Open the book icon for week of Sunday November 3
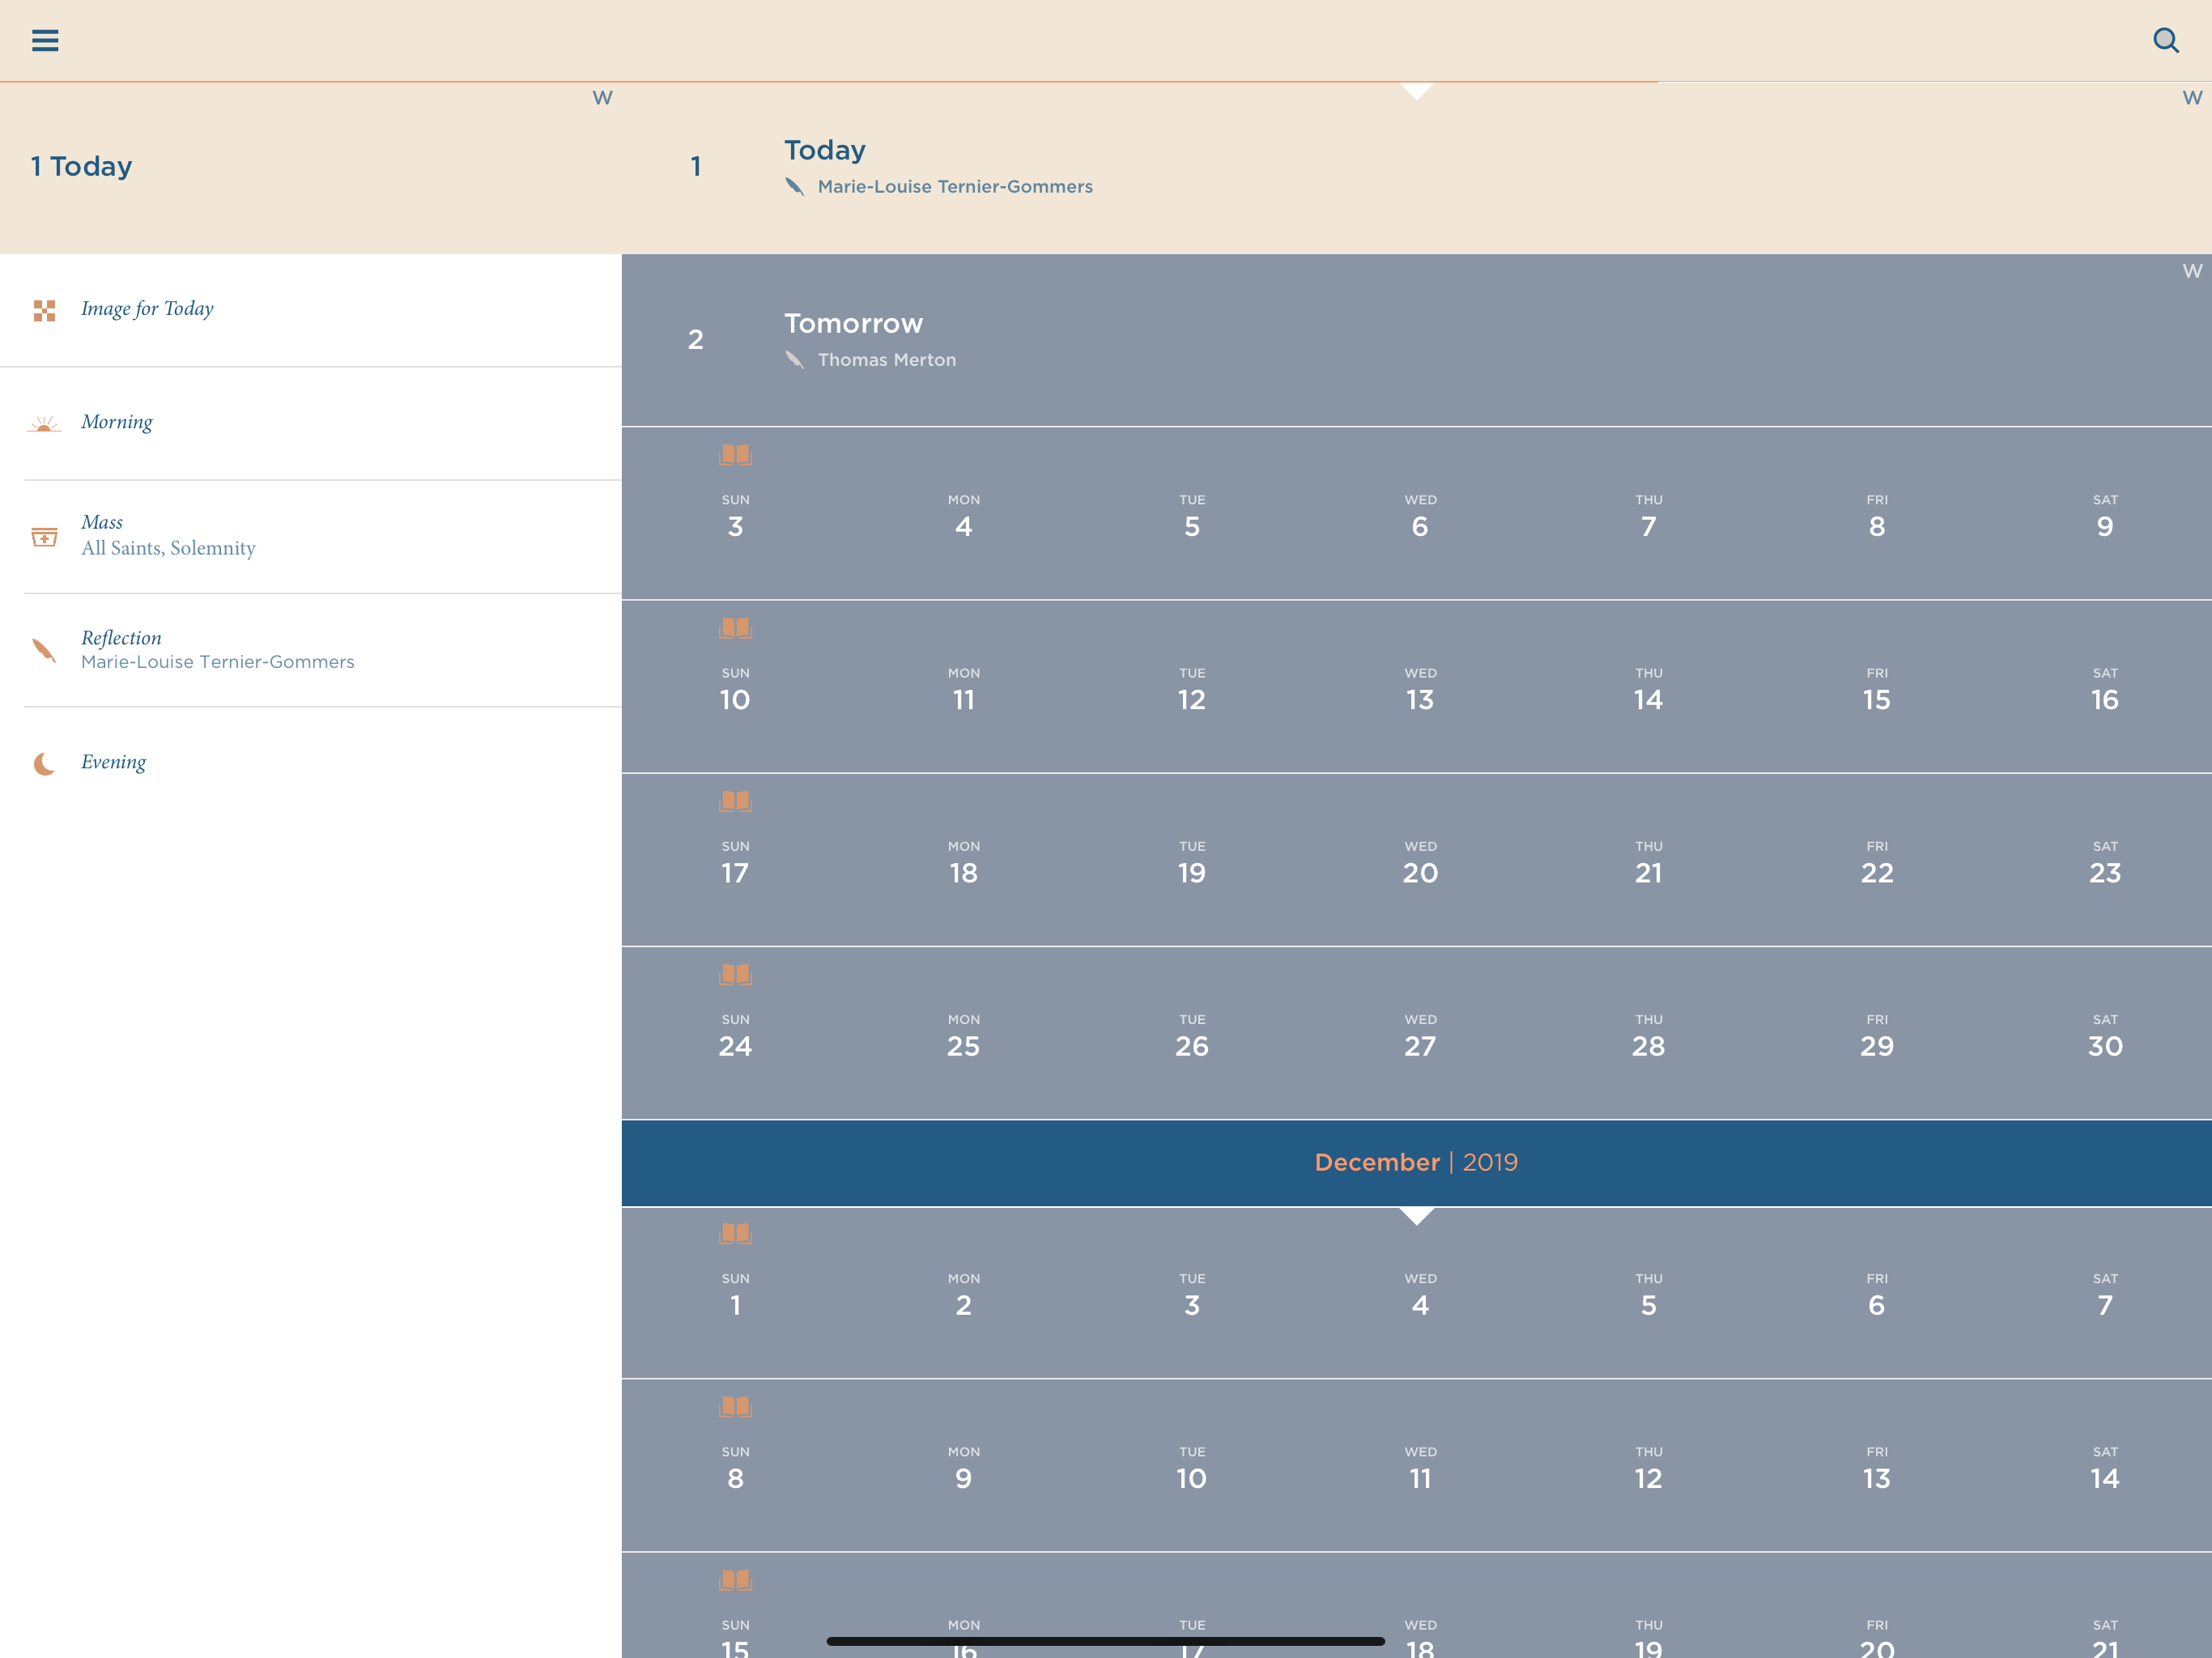Image resolution: width=2212 pixels, height=1658 pixels. tap(735, 455)
